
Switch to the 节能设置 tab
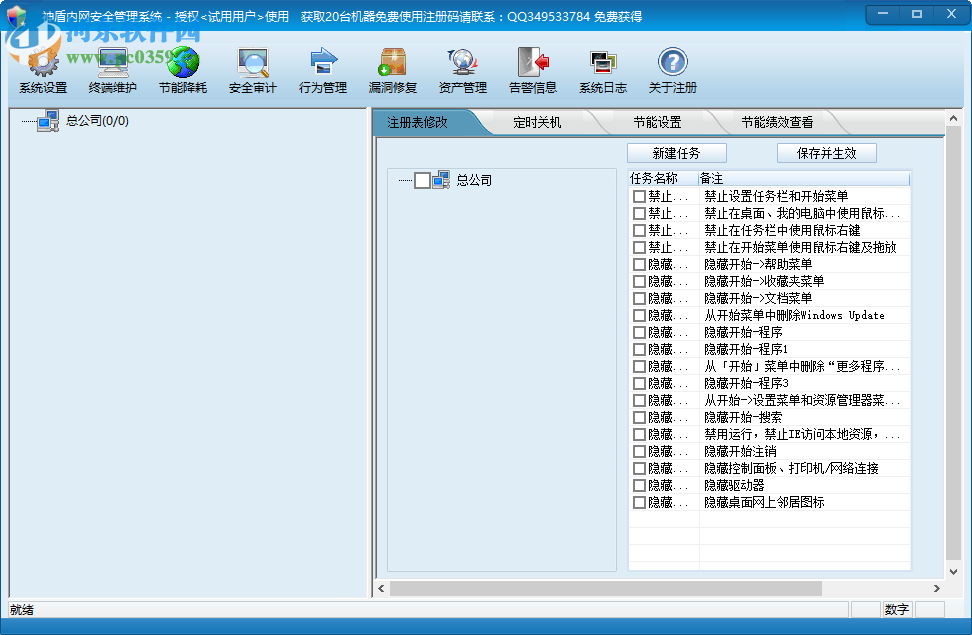point(657,123)
